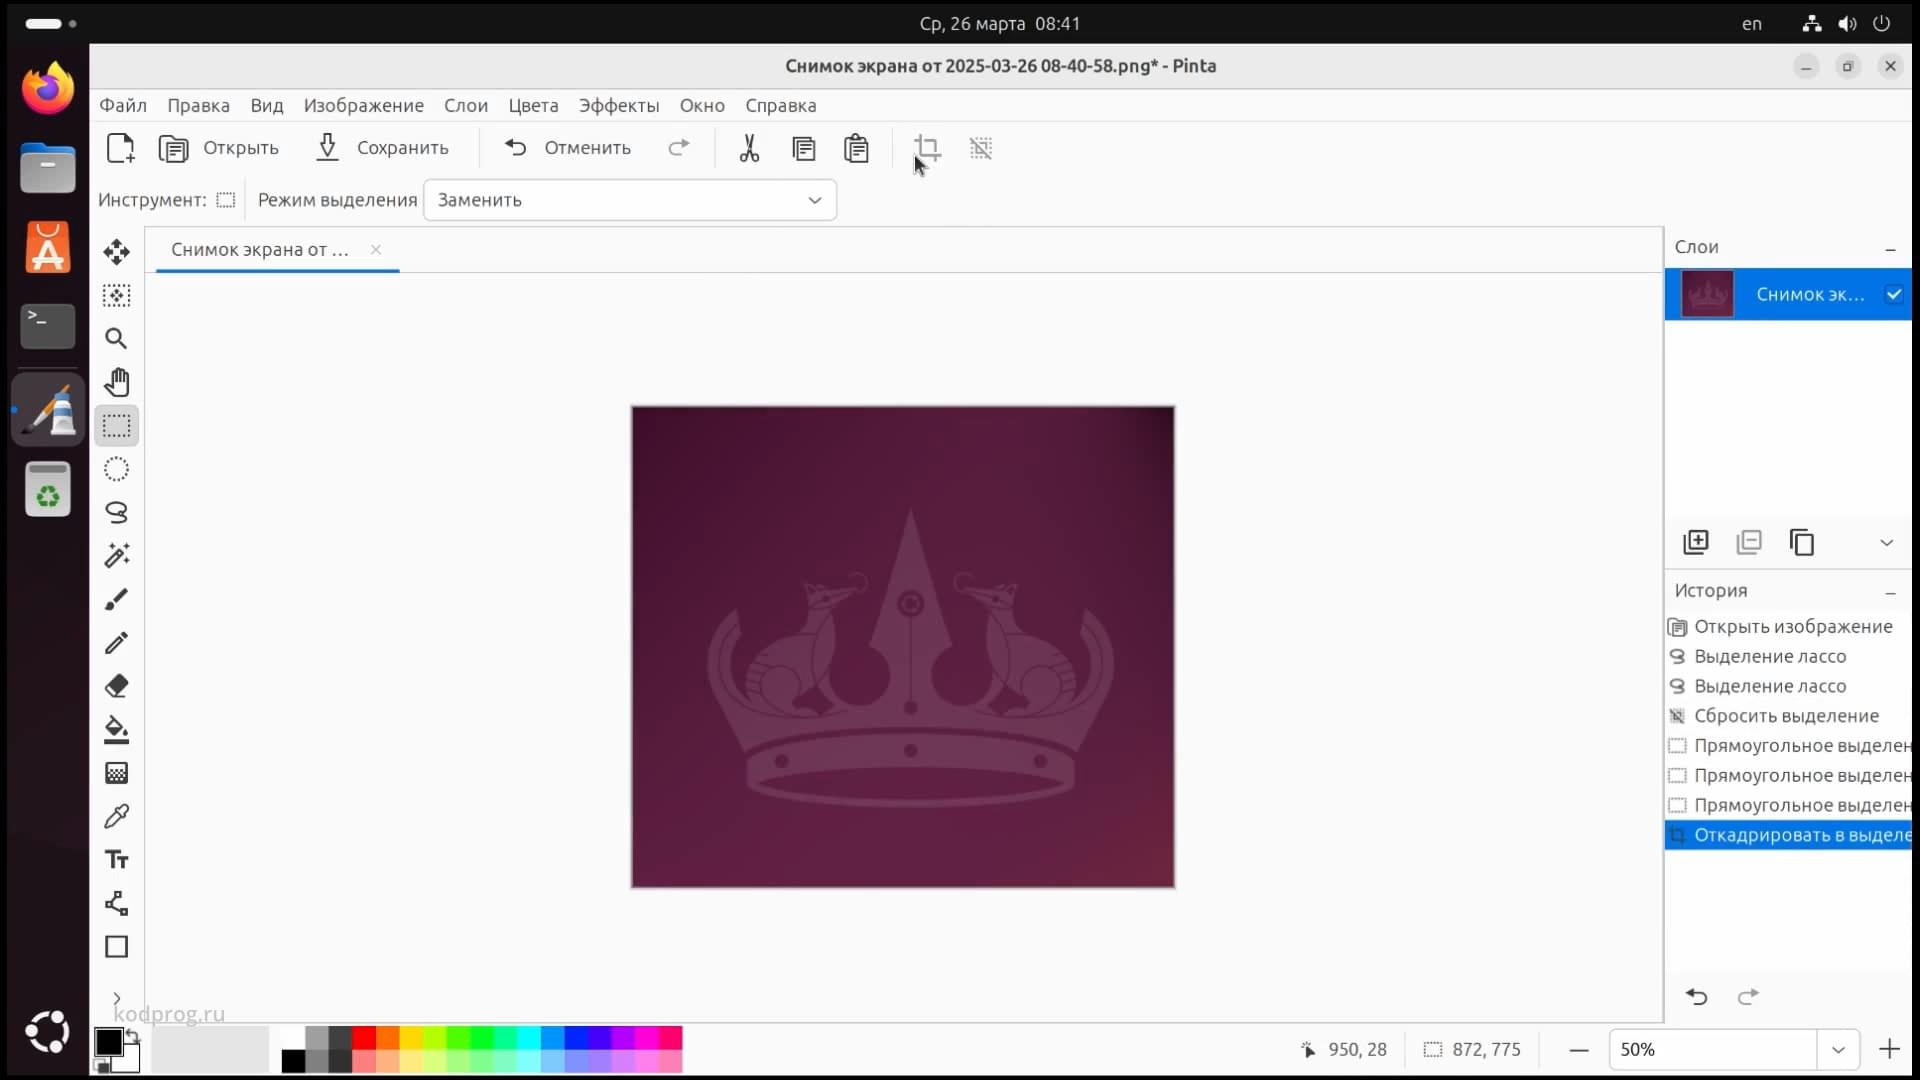This screenshot has width=1920, height=1080.
Task: Collapse the Слои panel
Action: tap(1890, 248)
